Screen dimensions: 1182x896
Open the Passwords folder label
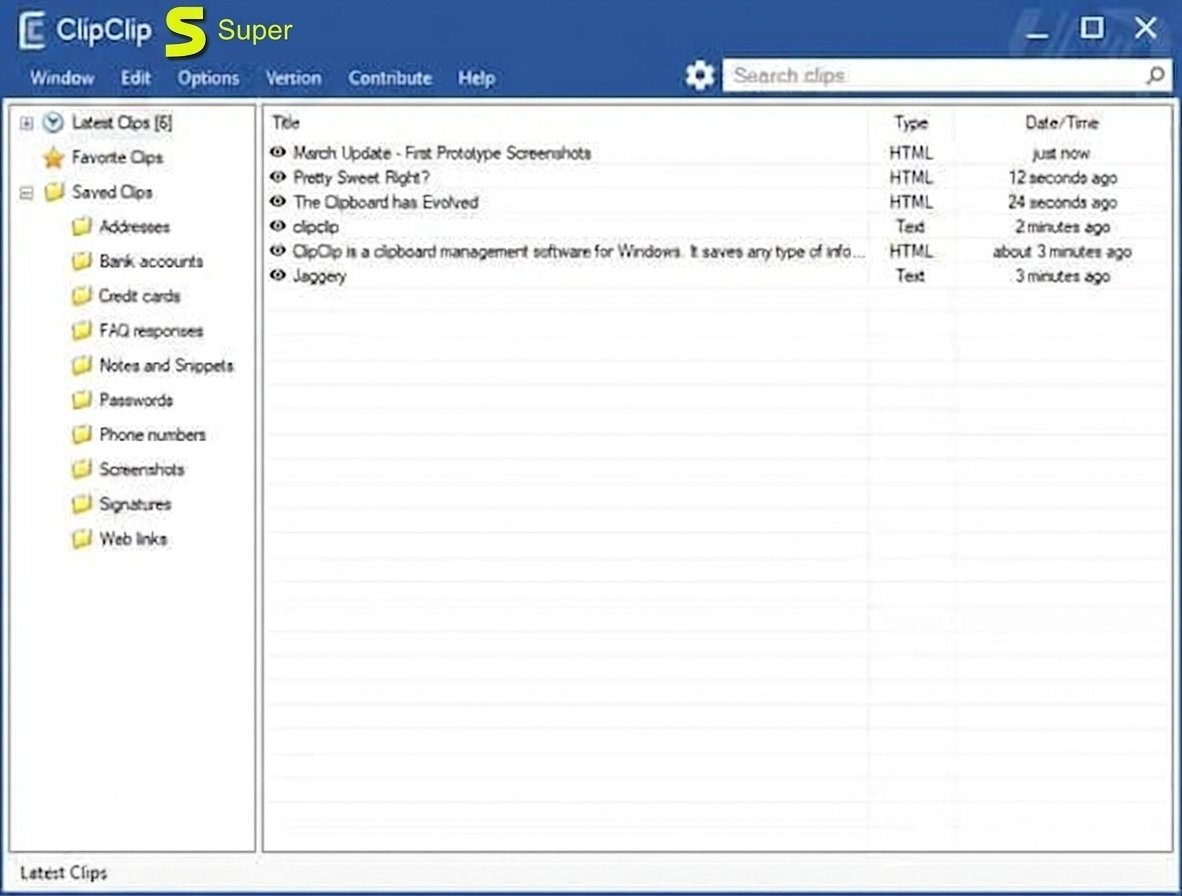click(x=136, y=400)
